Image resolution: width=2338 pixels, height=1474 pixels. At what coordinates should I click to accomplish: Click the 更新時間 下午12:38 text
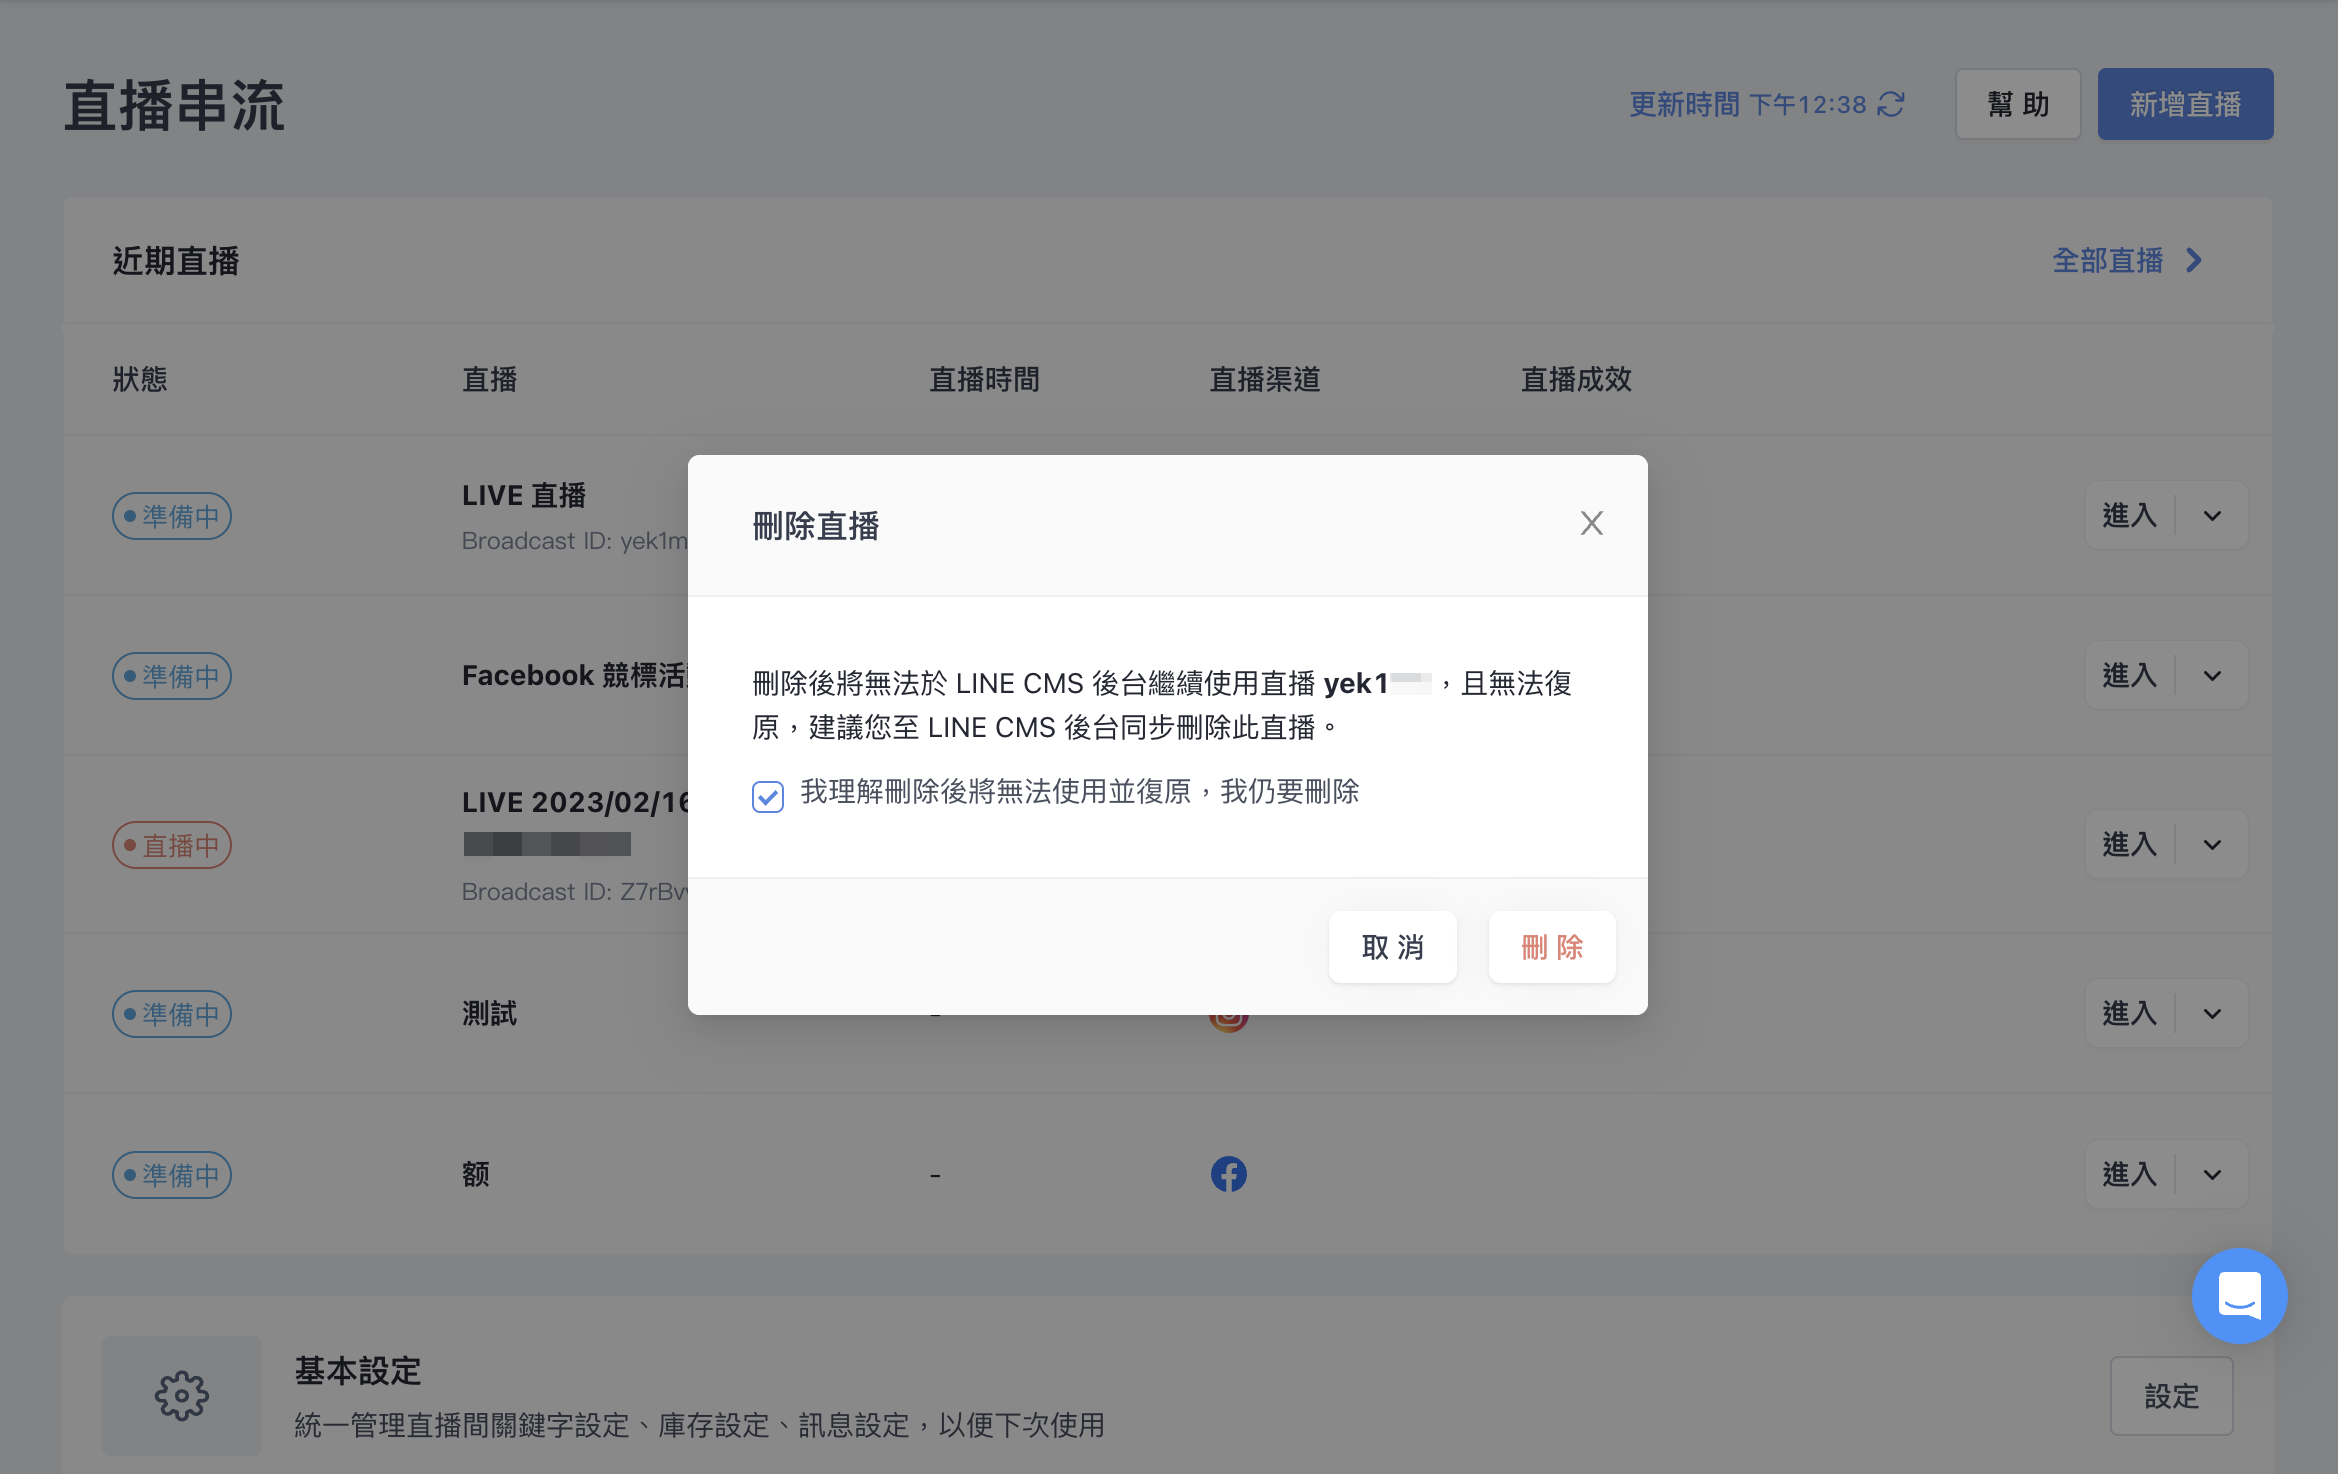click(x=1748, y=104)
